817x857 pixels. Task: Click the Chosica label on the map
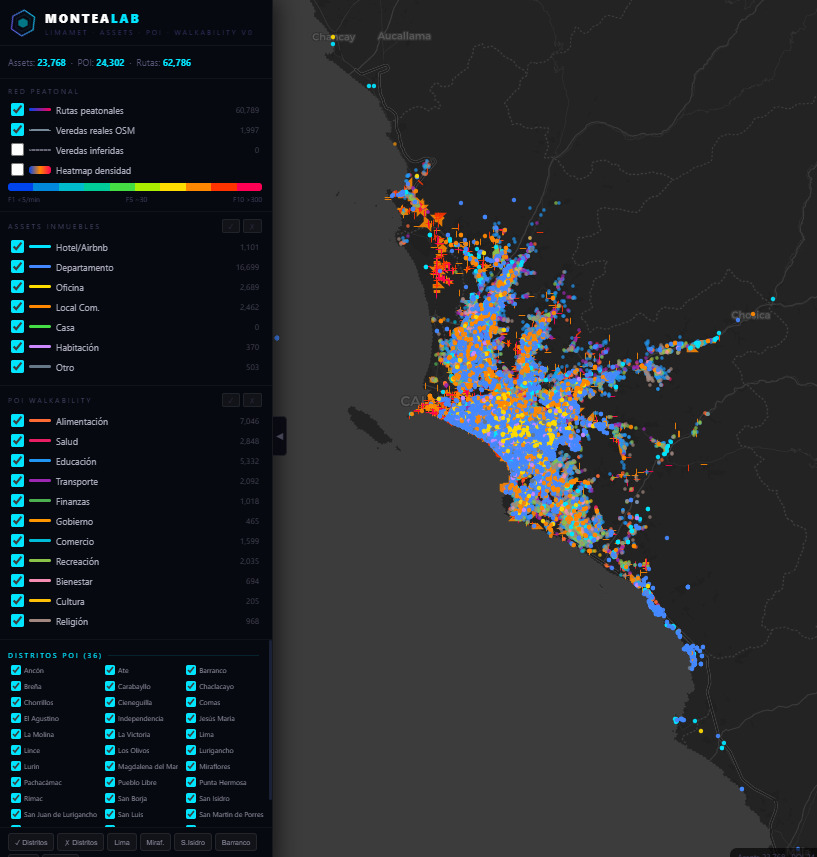750,315
